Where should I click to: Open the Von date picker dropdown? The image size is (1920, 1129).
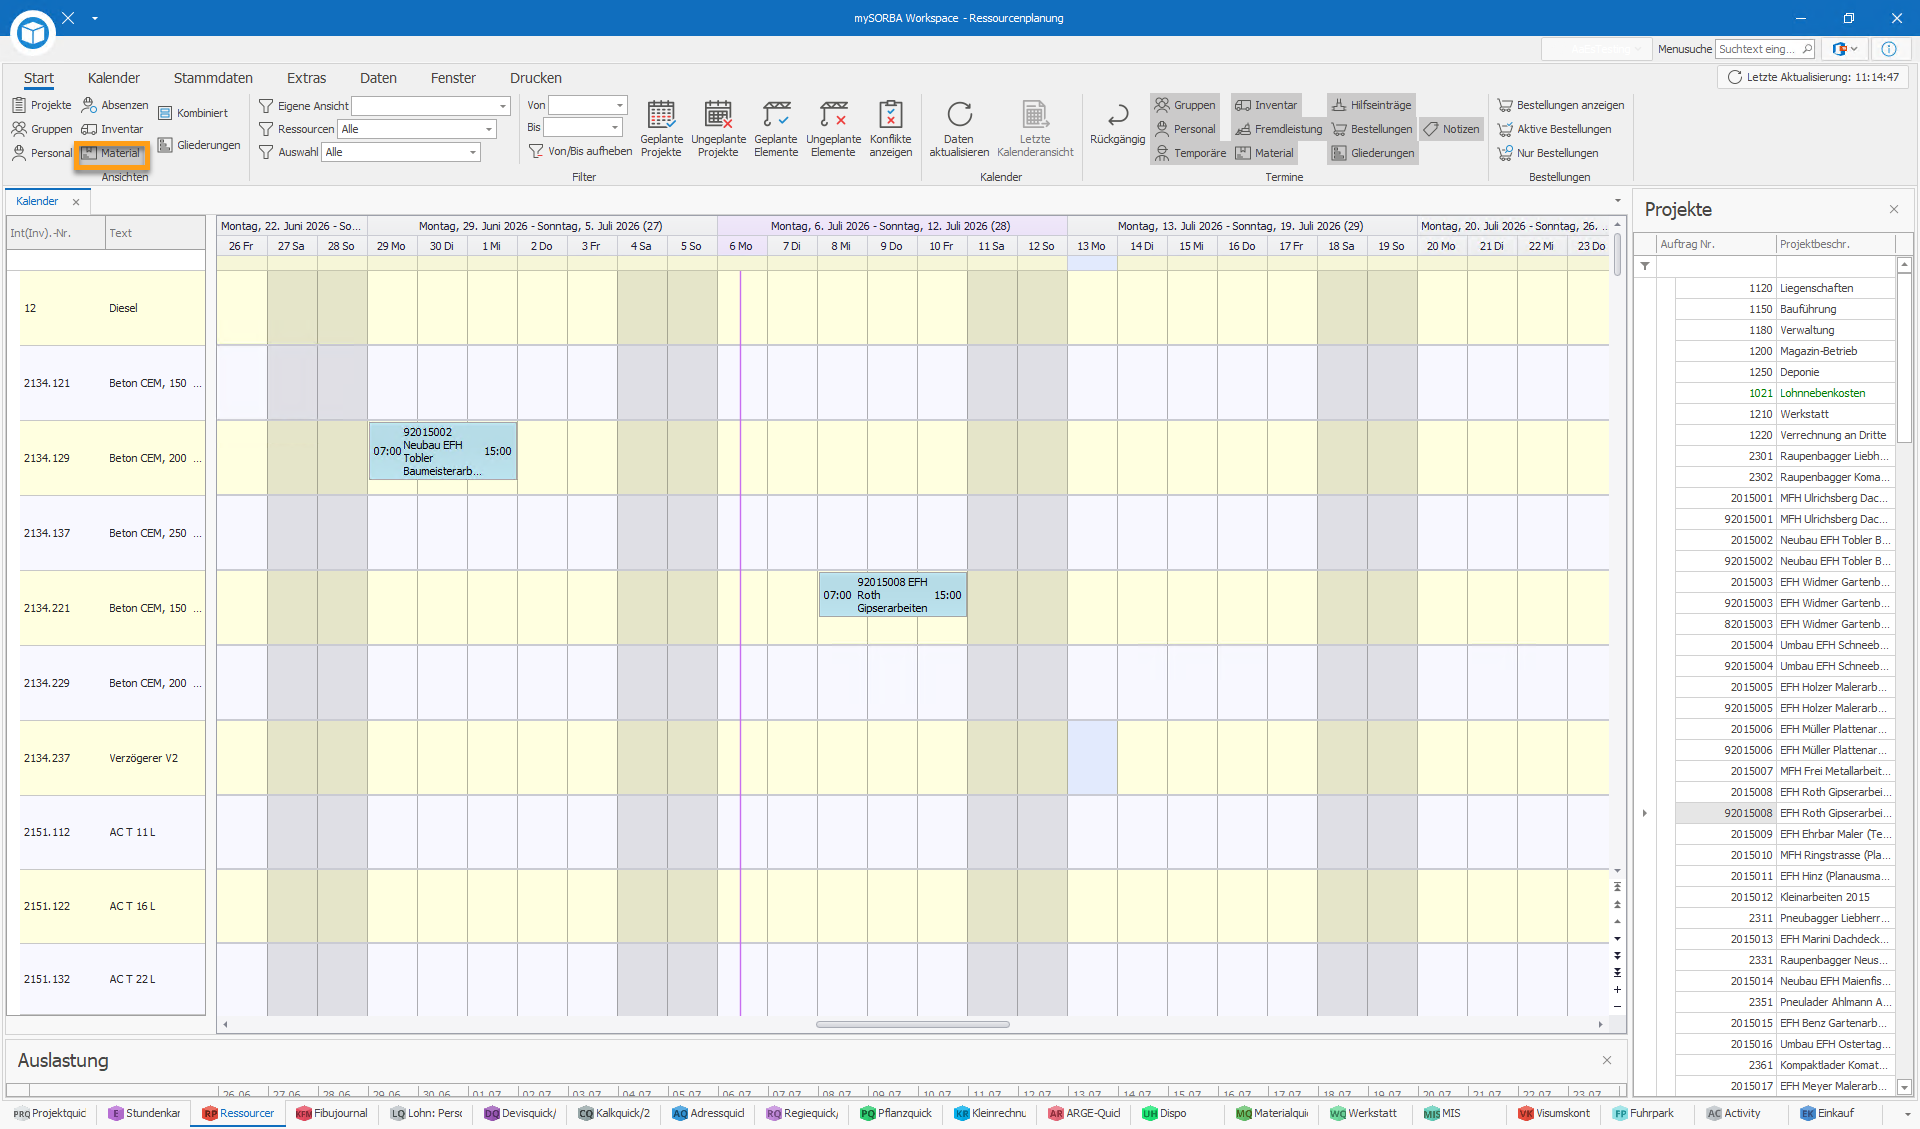[619, 105]
